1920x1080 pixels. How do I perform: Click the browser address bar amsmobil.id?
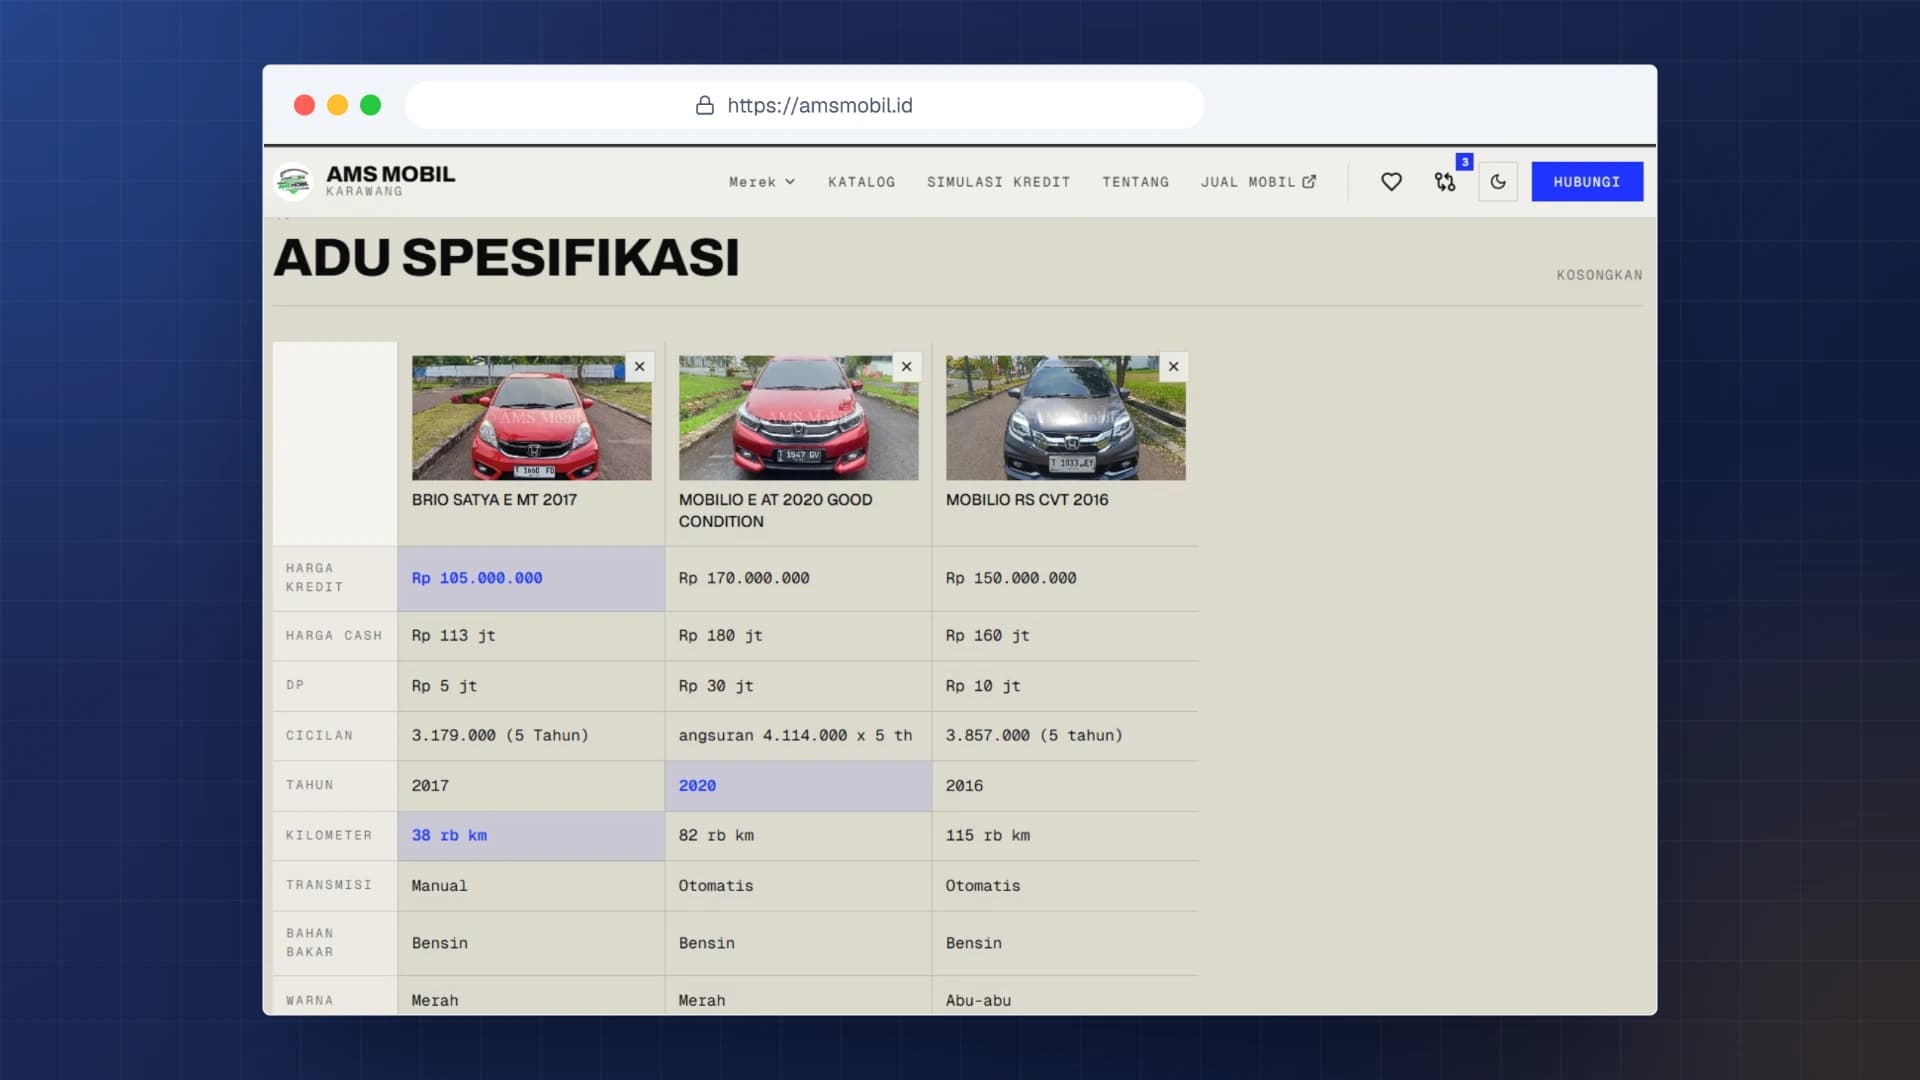[804, 105]
